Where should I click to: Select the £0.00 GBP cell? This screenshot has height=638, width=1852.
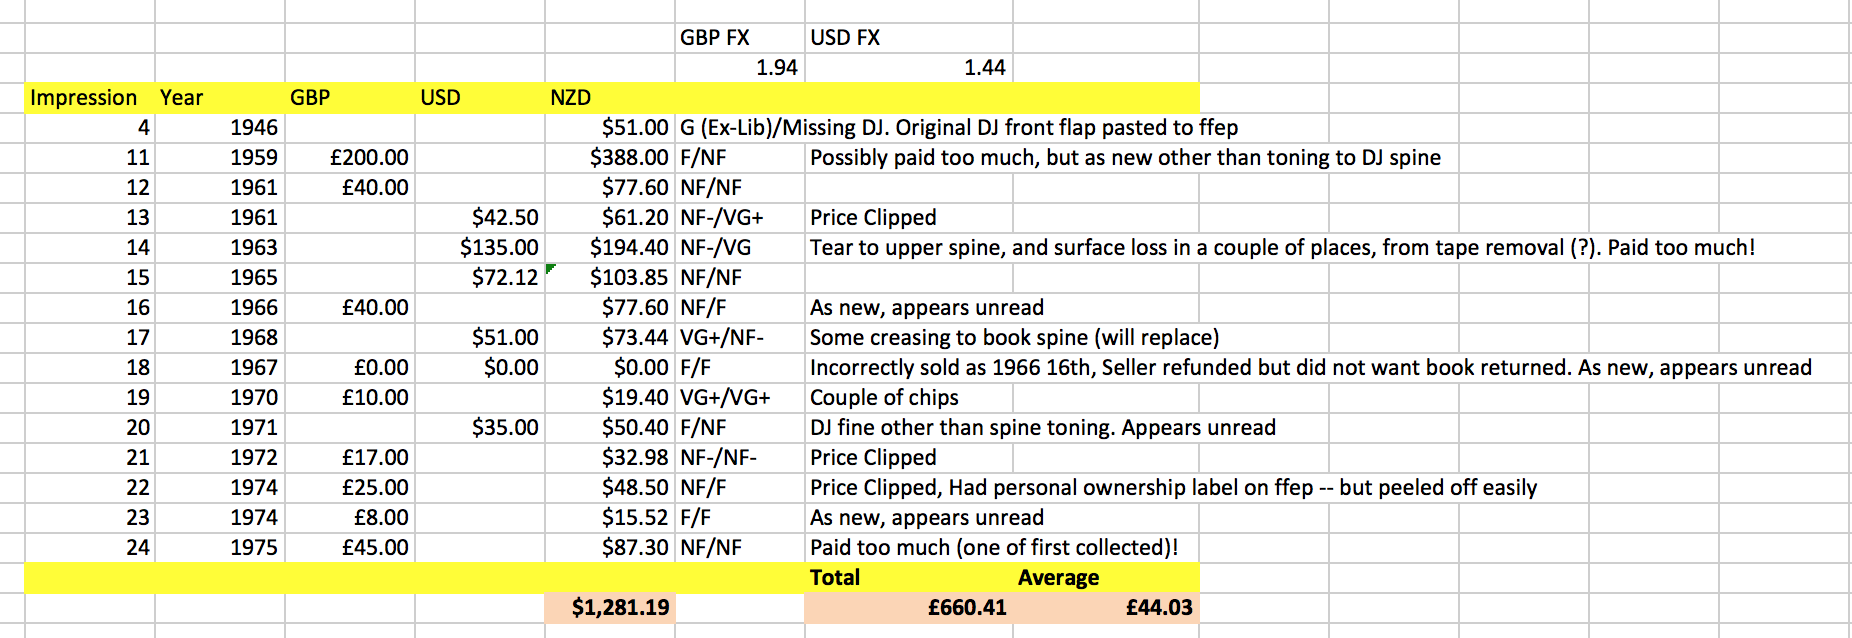click(350, 368)
